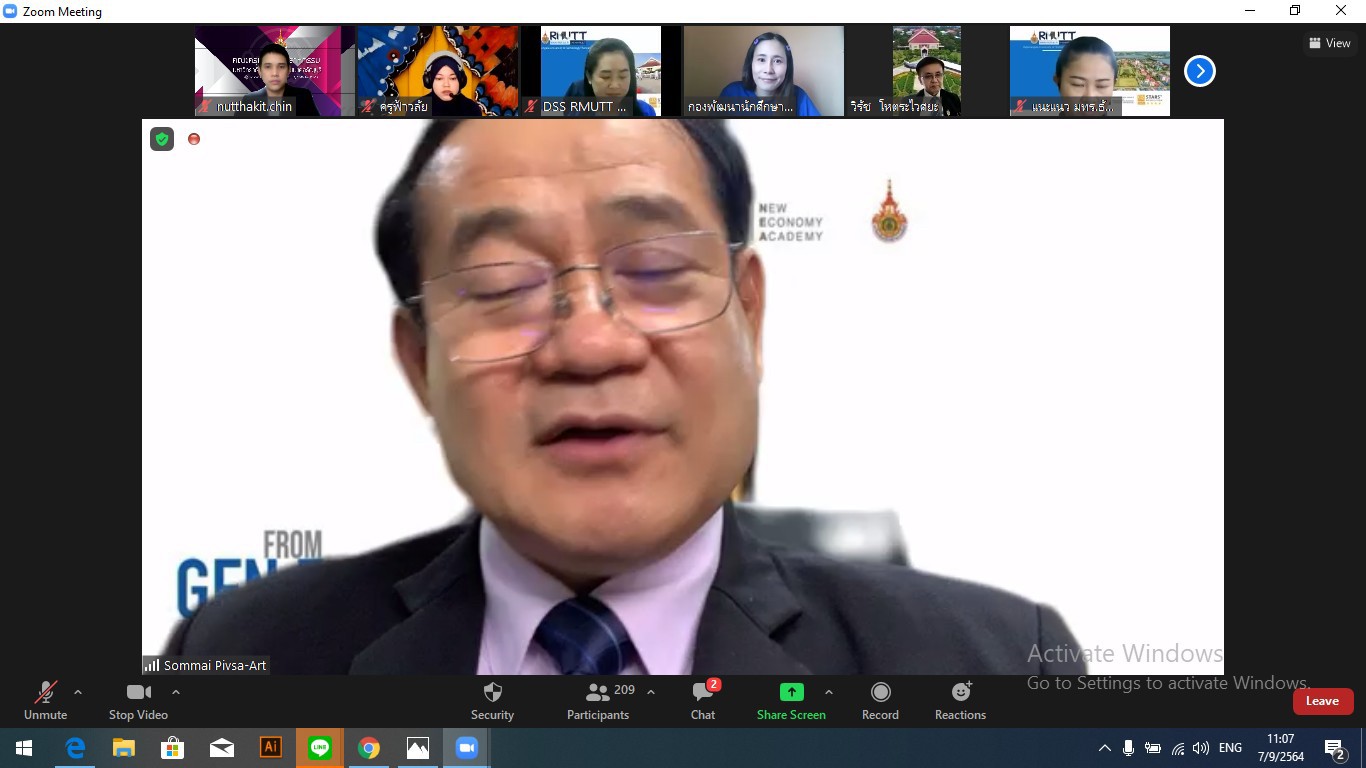Viewport: 1366px width, 768px height.
Task: Expand video options arrow next to Stop Video
Action: click(x=176, y=692)
